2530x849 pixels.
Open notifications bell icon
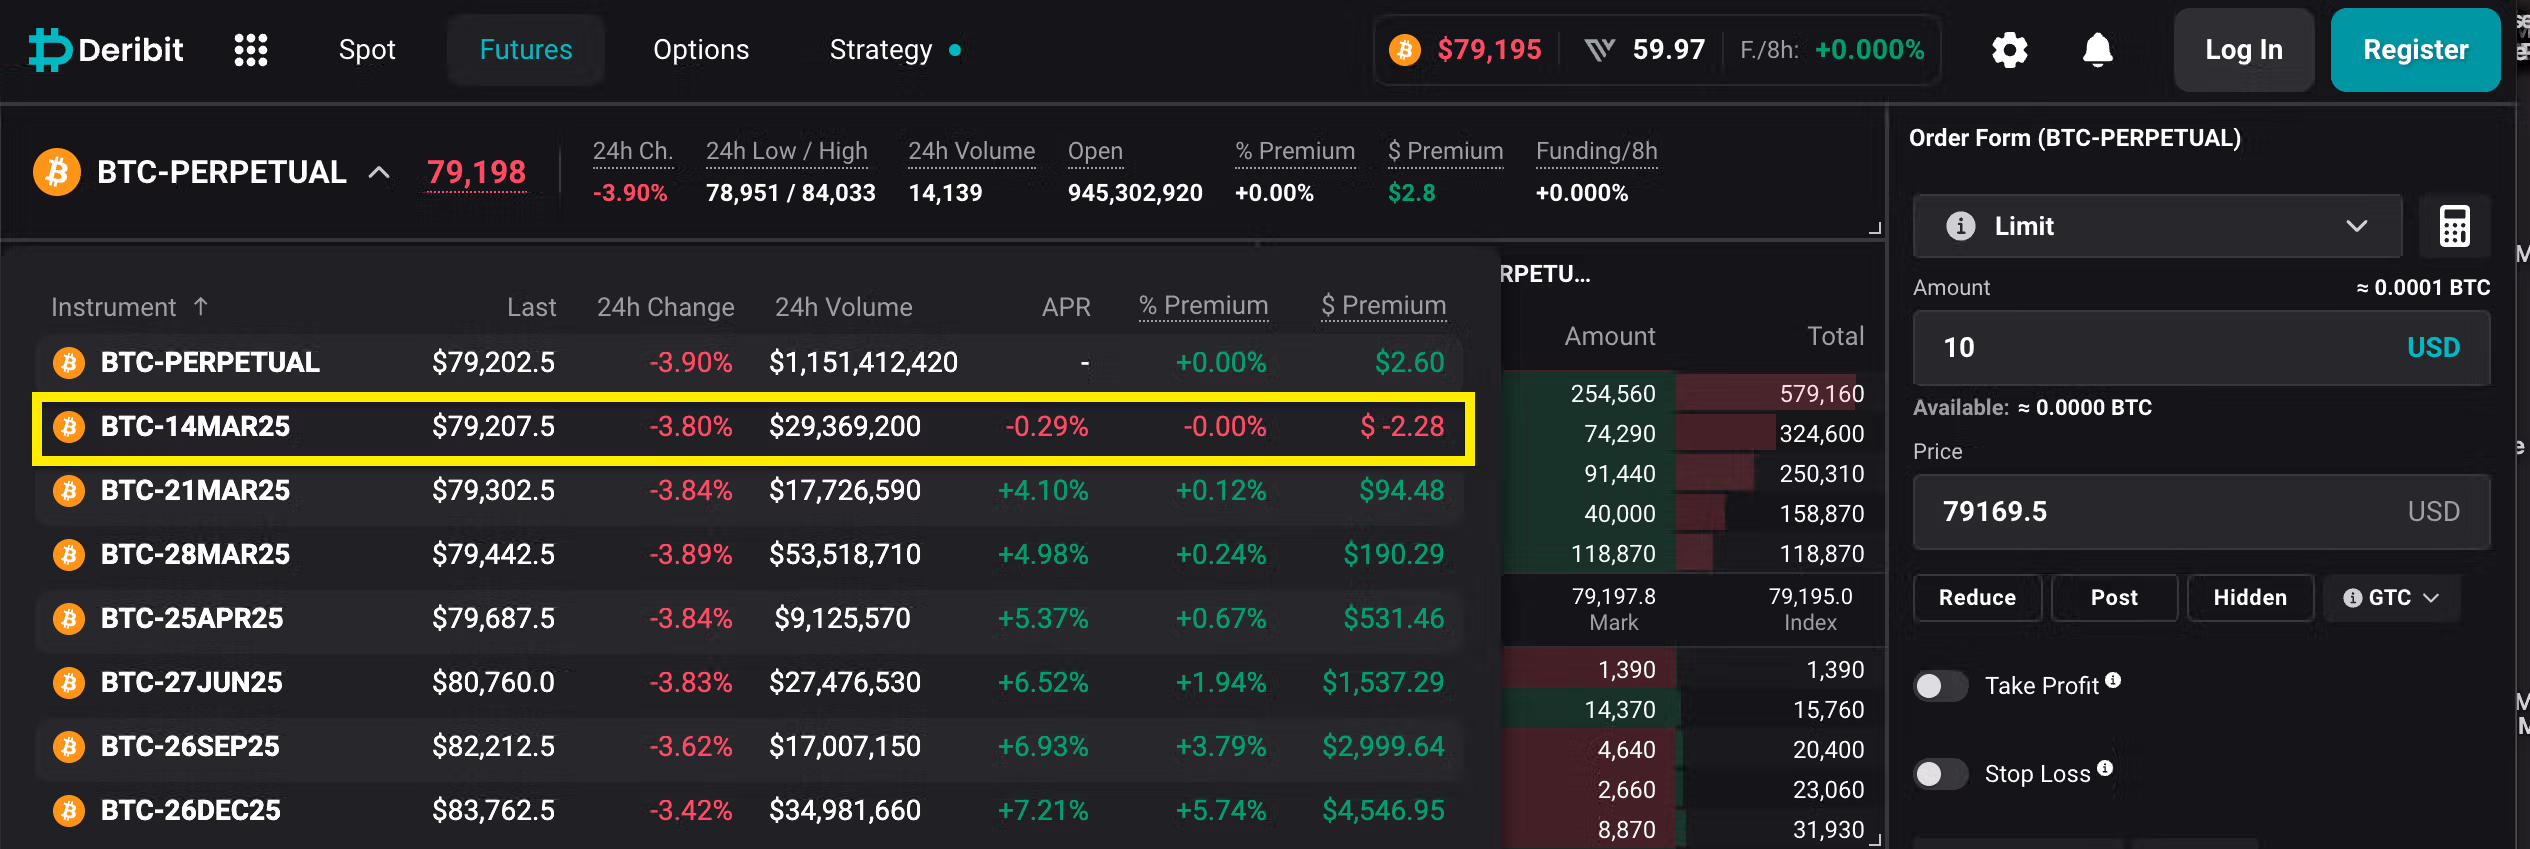point(2098,50)
